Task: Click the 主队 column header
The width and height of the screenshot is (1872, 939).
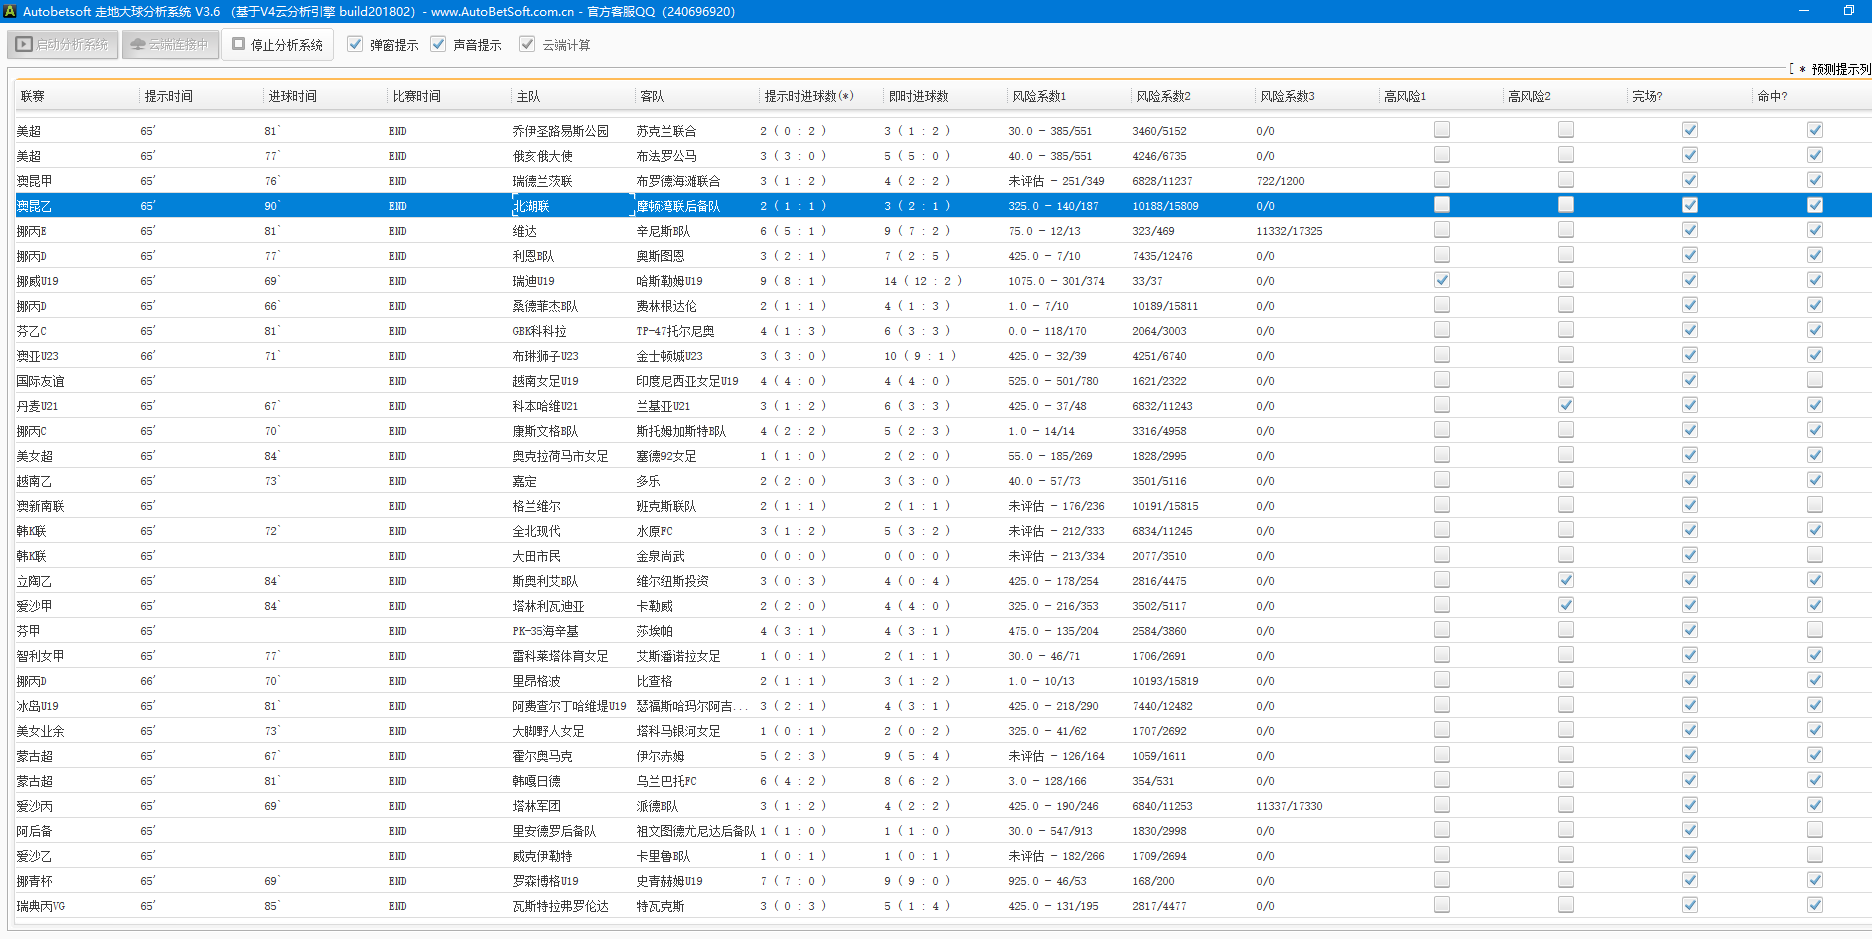Action: [x=528, y=96]
